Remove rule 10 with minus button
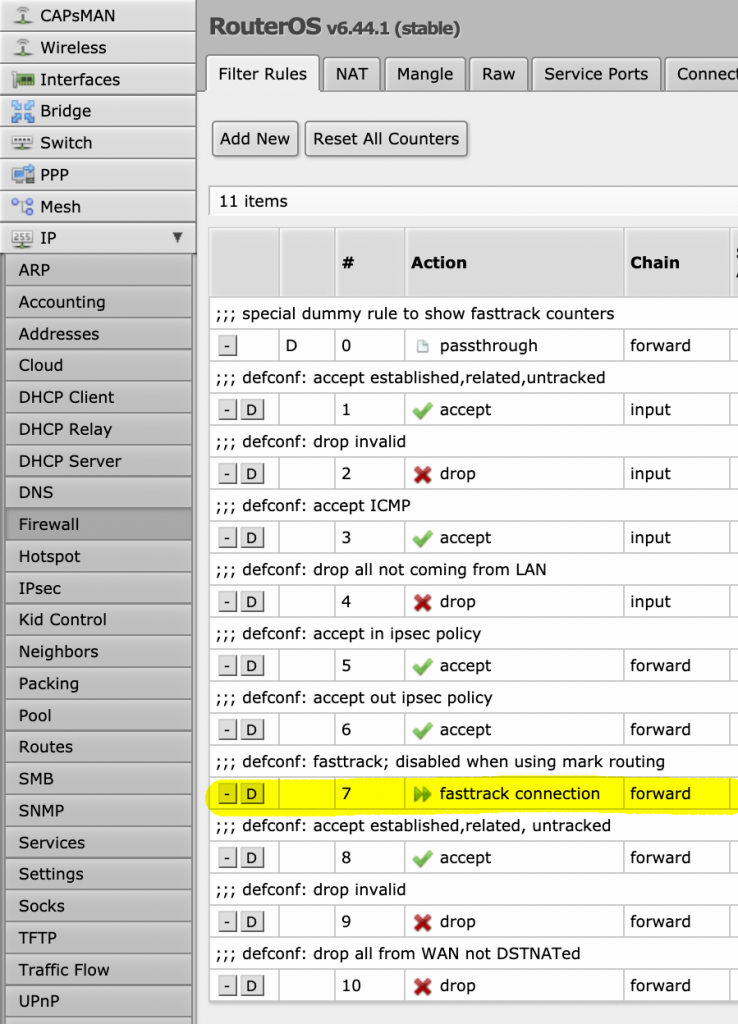This screenshot has width=738, height=1024. click(x=227, y=986)
